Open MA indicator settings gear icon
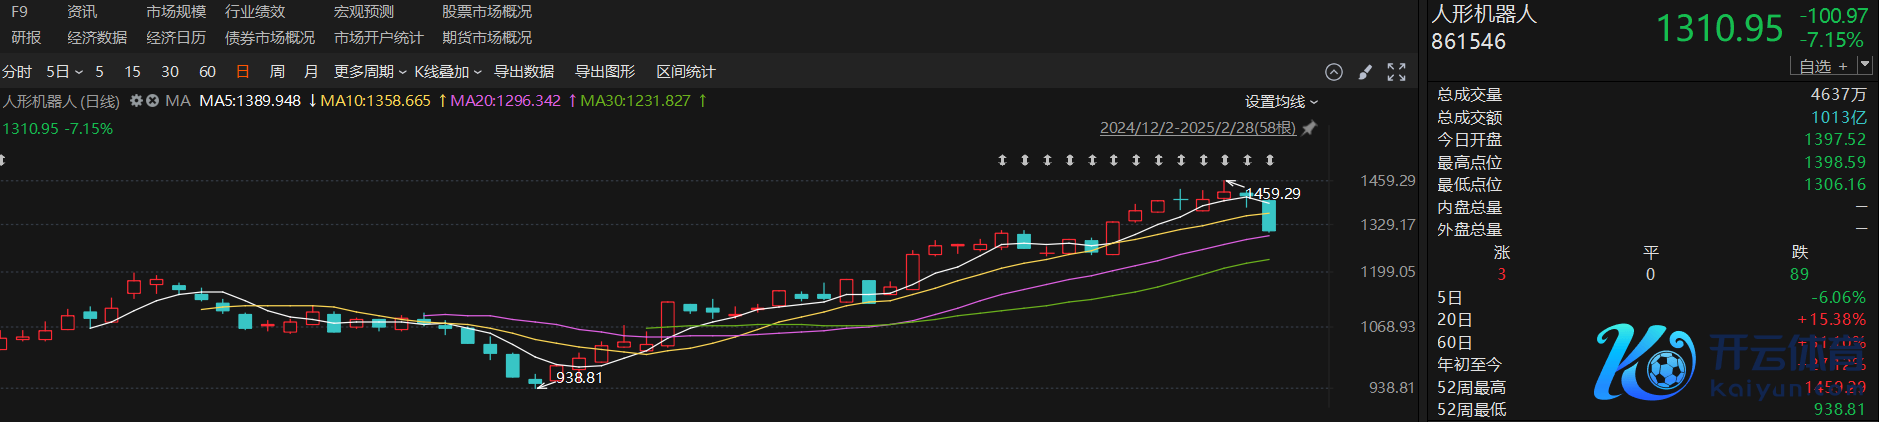The width and height of the screenshot is (1879, 422). coord(136,101)
